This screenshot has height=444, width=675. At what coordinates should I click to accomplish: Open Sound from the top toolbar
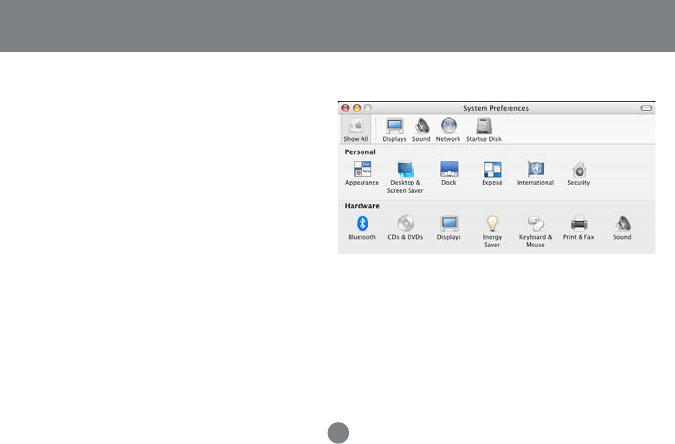click(421, 130)
